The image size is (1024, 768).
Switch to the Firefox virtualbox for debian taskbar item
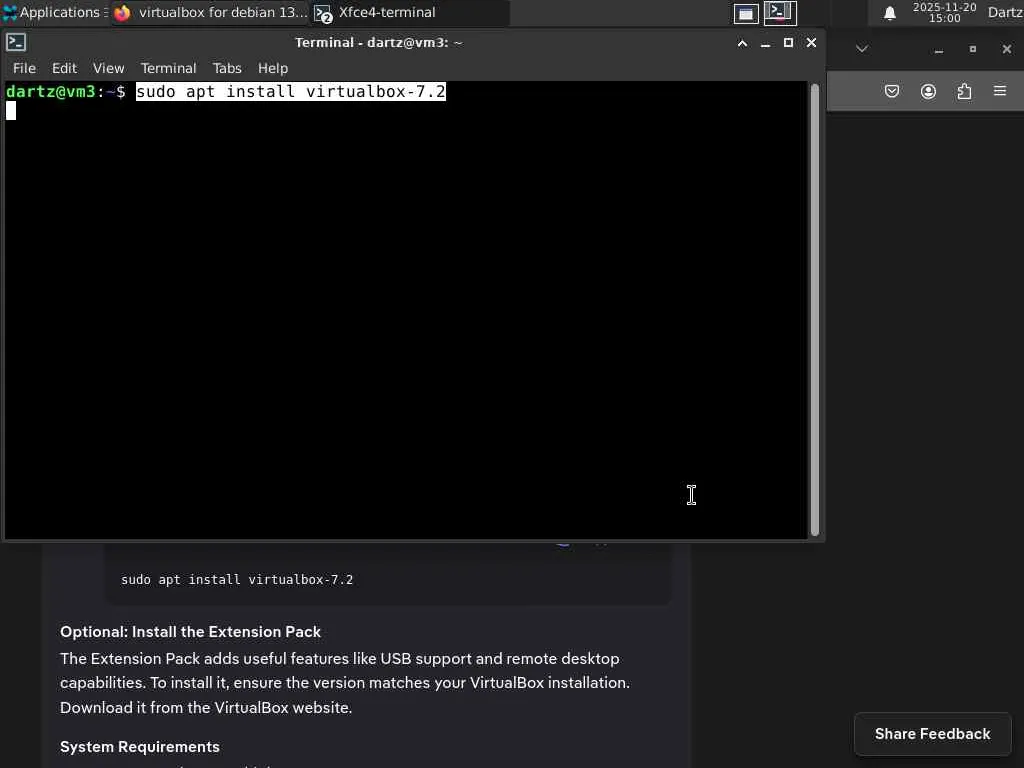pyautogui.click(x=210, y=12)
